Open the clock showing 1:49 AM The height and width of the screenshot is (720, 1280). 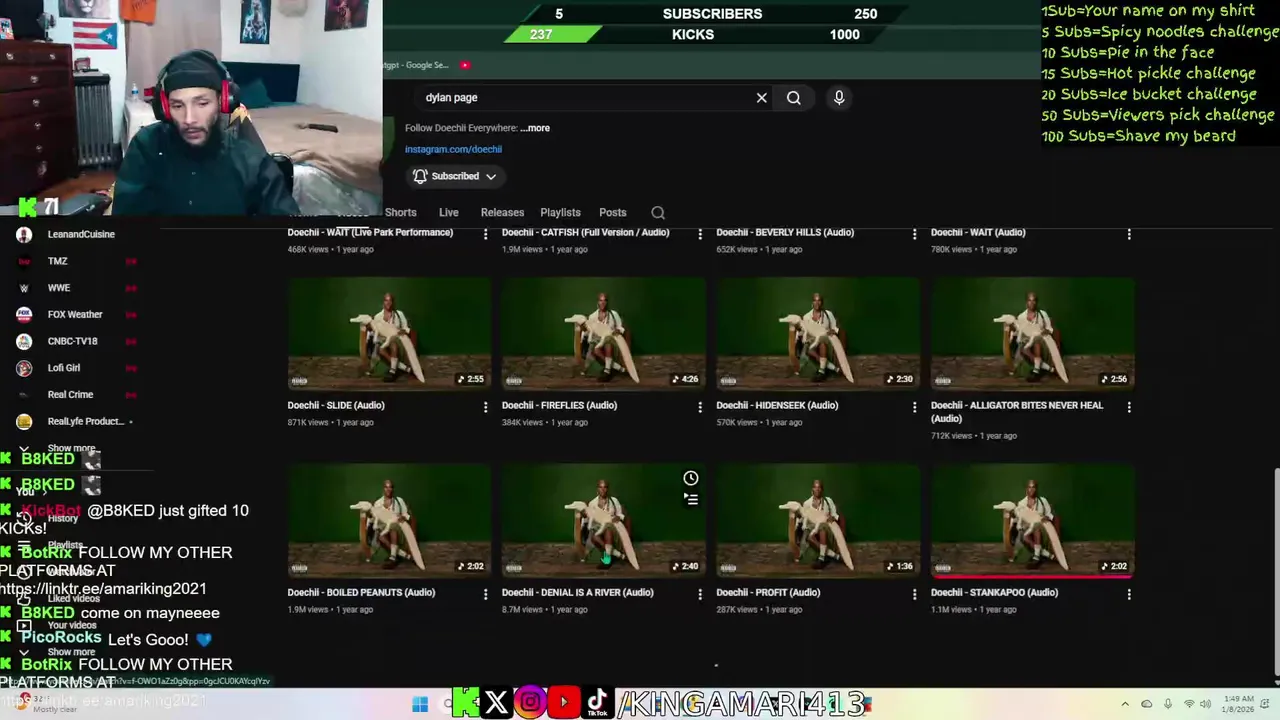point(1239,704)
